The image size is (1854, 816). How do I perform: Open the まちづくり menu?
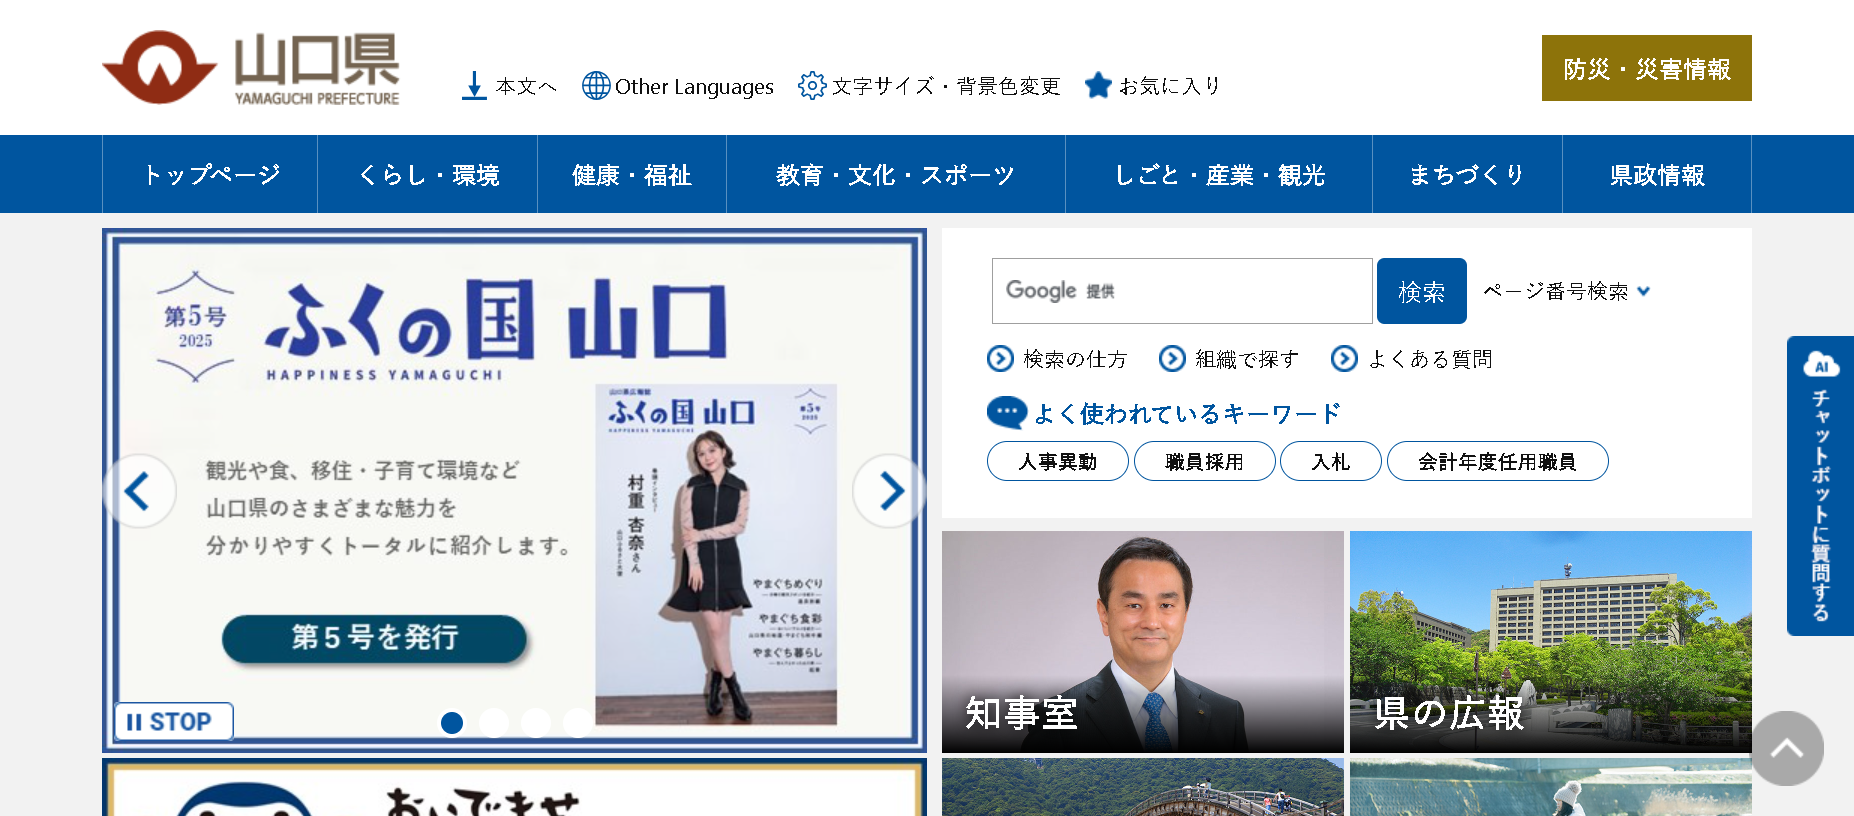tap(1467, 174)
